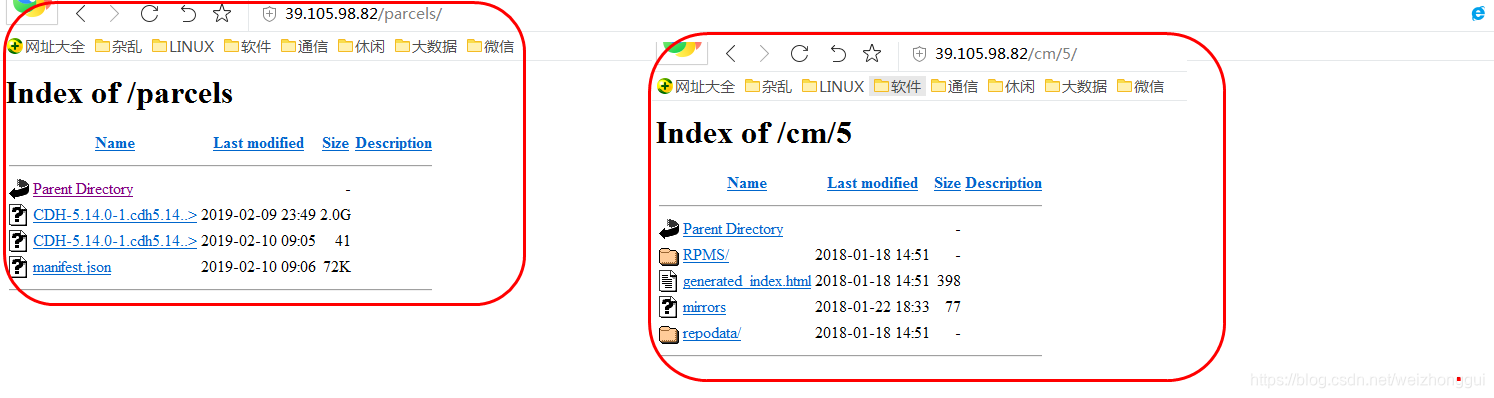Edit address bar showing 39.105.98.82/parcels/
Image resolution: width=1494 pixels, height=398 pixels.
click(363, 14)
